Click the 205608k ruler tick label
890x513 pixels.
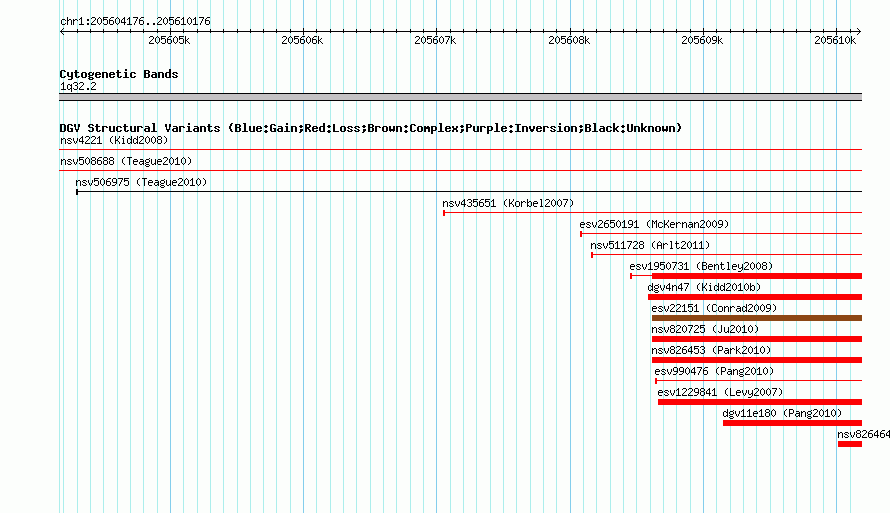[569, 40]
